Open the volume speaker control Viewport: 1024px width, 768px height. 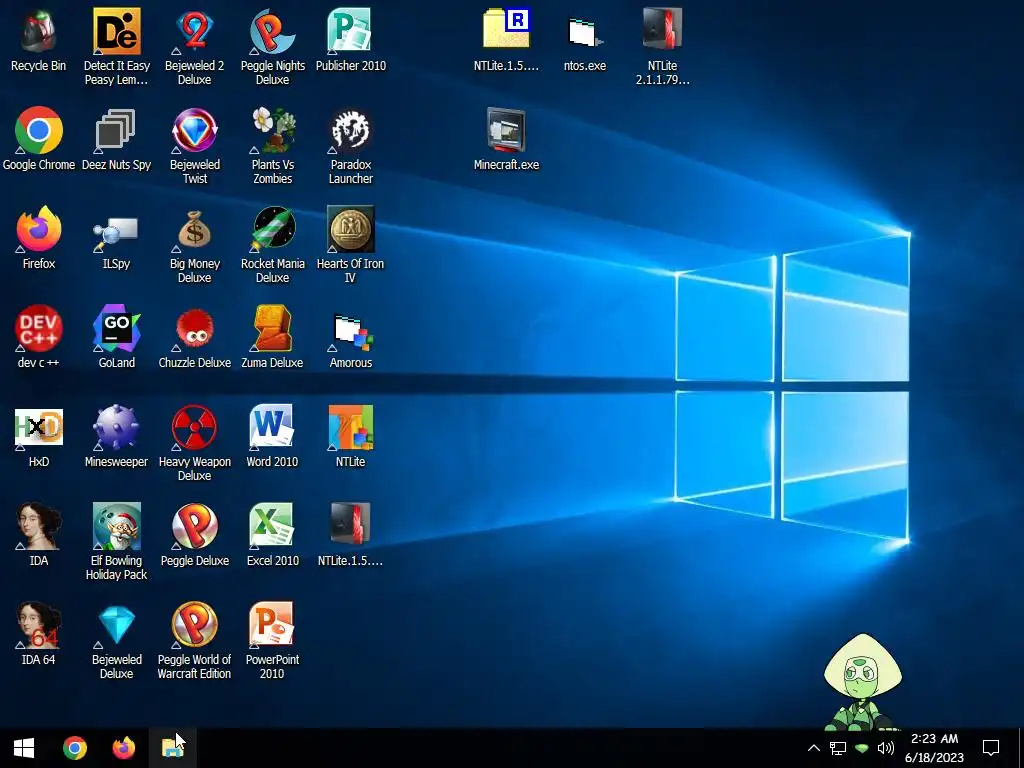point(886,748)
